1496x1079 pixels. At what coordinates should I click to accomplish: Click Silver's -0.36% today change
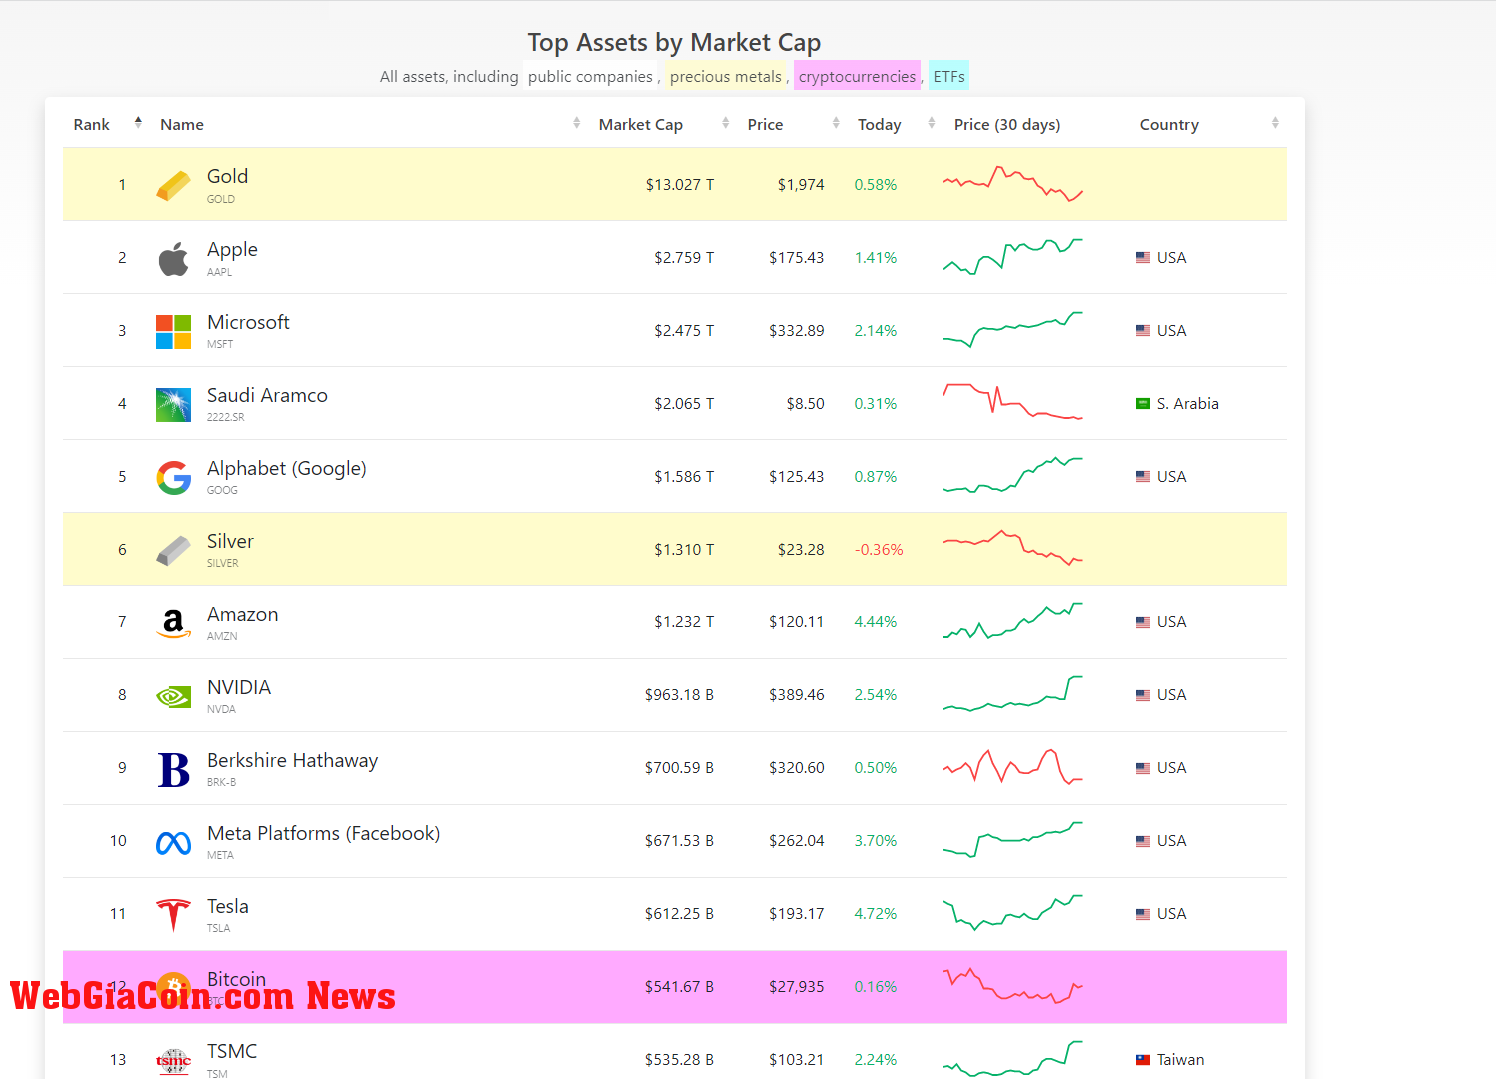pyautogui.click(x=879, y=549)
